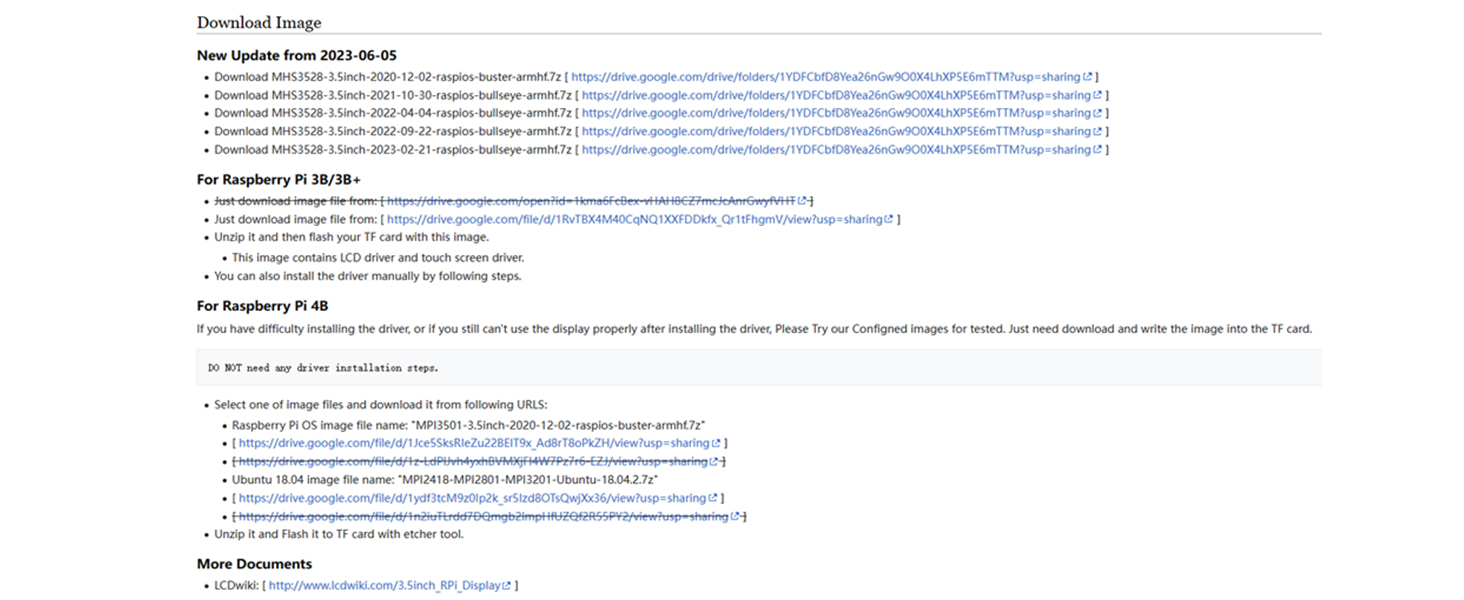
Task: Open the active MPI3501 Raspberry Pi OS image link
Action: [x=474, y=443]
